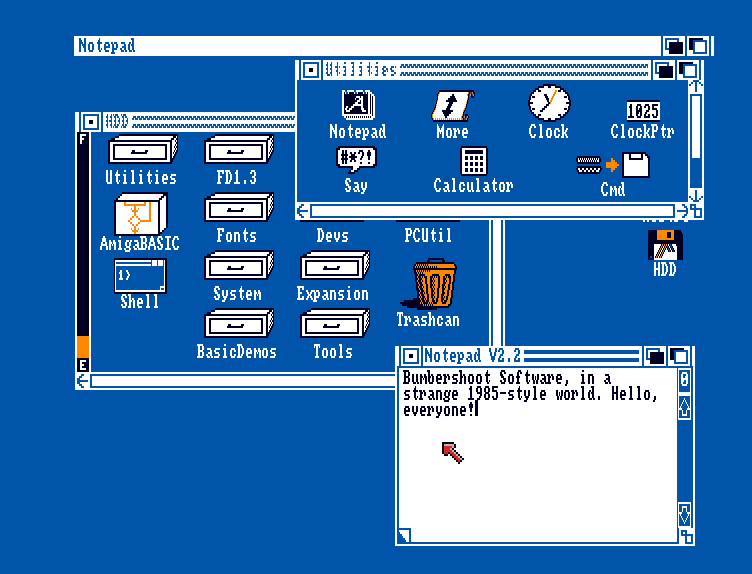752x574 pixels.
Task: Select the HDD disk icon on desktop
Action: tap(665, 245)
